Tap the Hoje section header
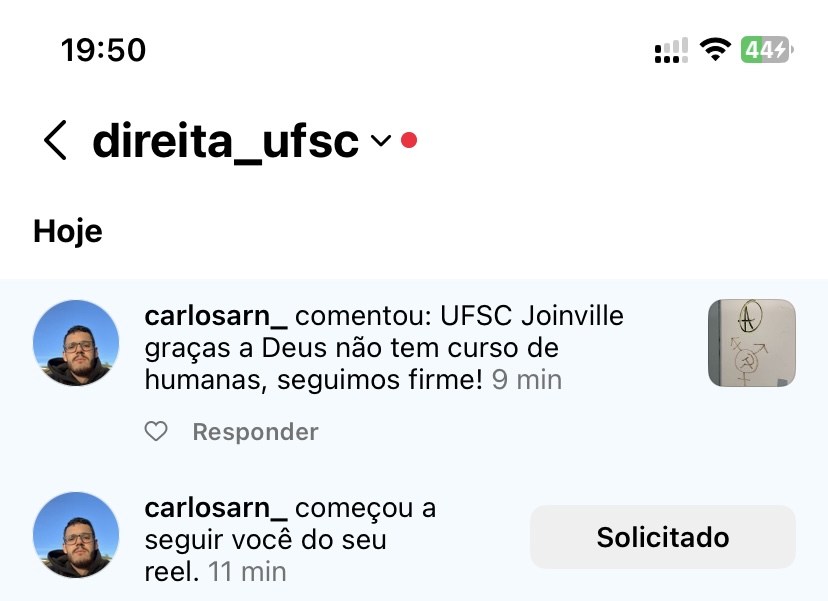Viewport: 828px width, 601px height. 68,231
